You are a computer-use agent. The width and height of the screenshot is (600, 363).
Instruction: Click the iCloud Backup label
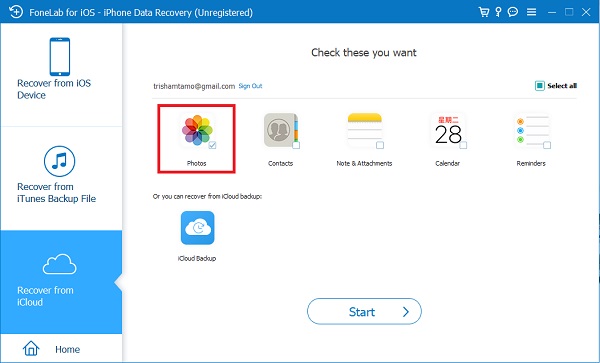(x=197, y=259)
